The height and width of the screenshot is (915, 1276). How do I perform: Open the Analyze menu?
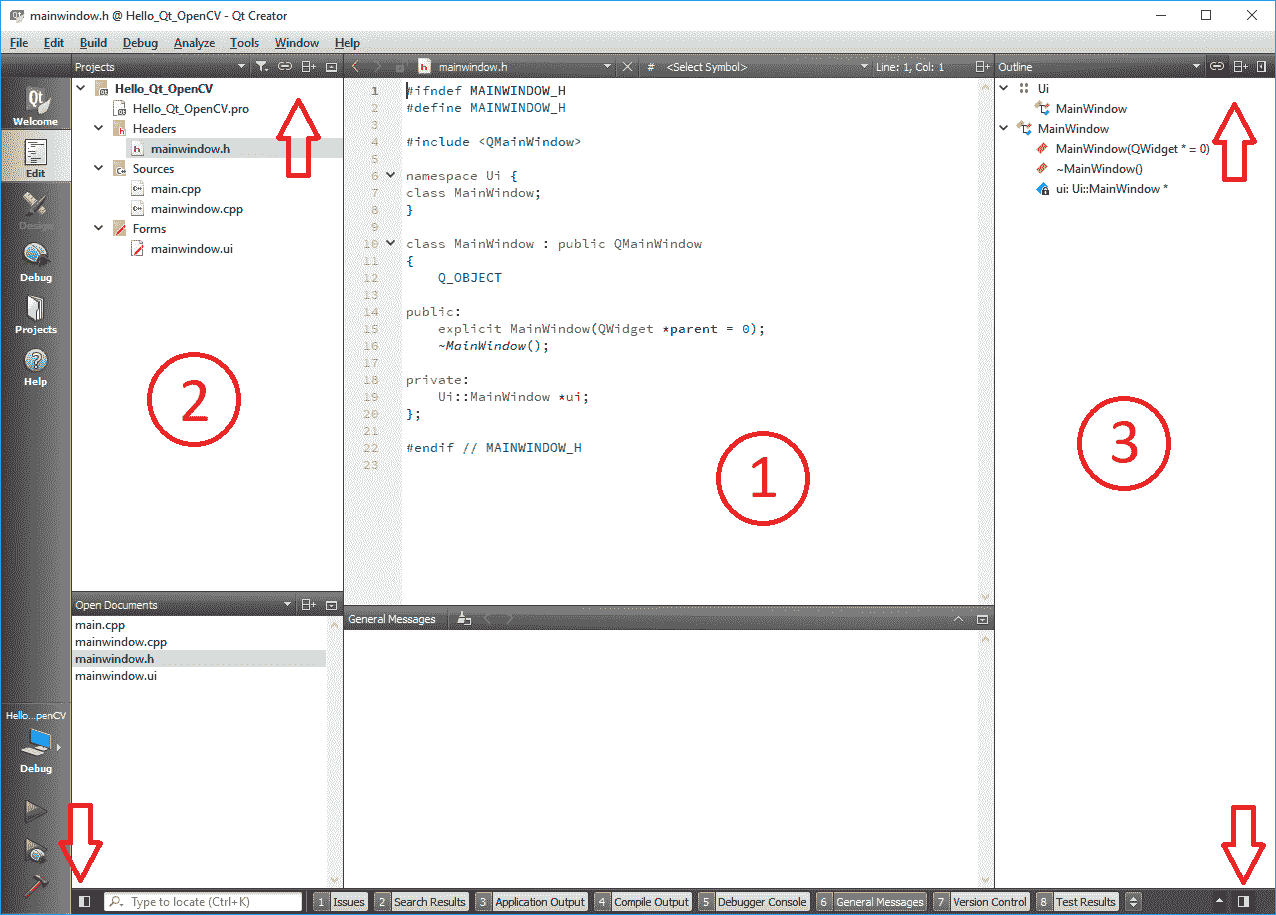tap(194, 43)
